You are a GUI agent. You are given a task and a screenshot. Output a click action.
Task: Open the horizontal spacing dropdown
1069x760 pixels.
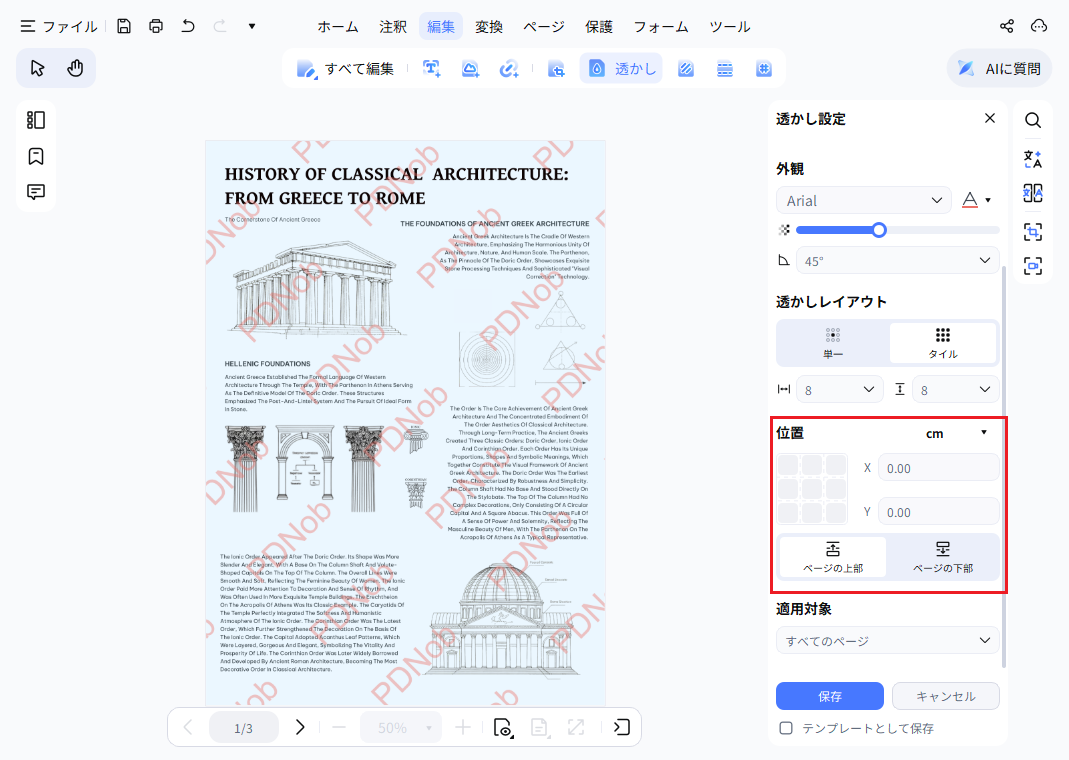(x=840, y=390)
